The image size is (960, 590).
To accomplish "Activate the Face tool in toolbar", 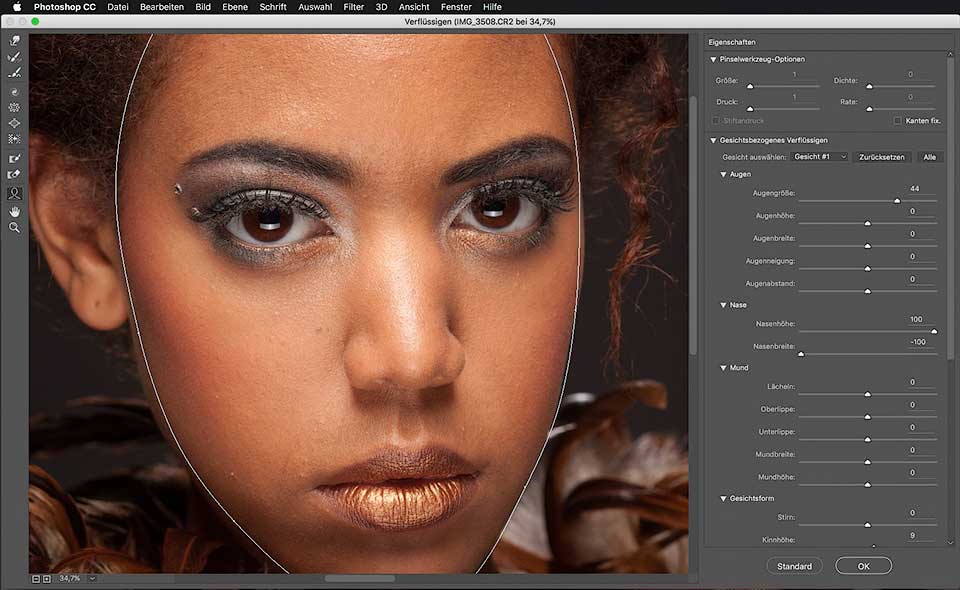I will [x=15, y=194].
